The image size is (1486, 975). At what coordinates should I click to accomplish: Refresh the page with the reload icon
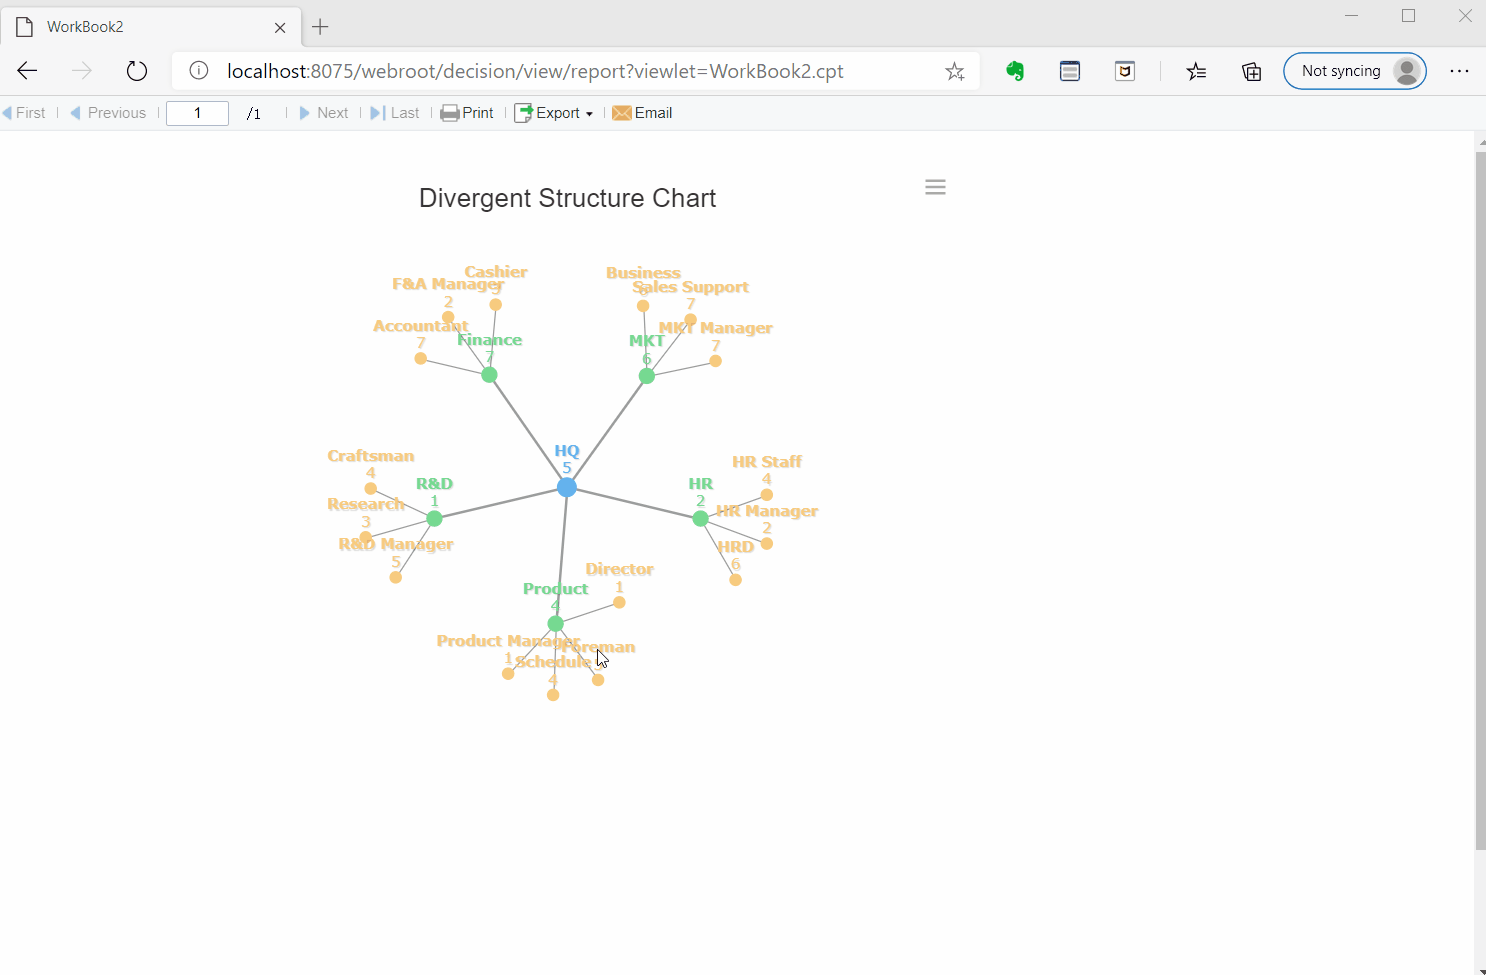tap(137, 71)
